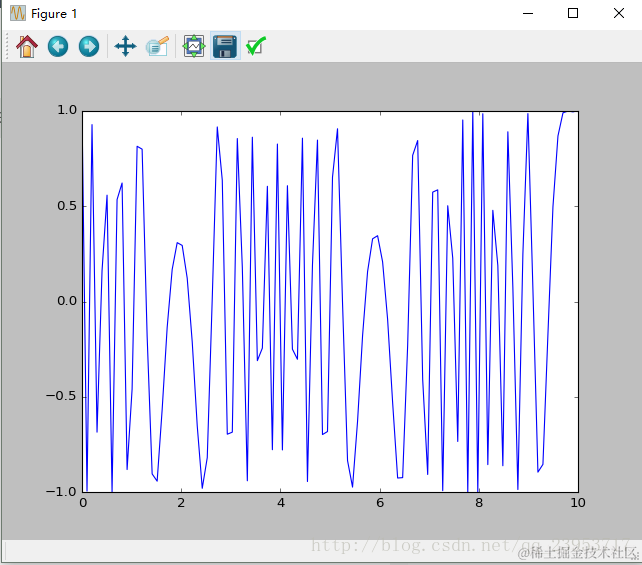This screenshot has width=642, height=565.
Task: Click the Home reset view icon
Action: click(x=27, y=46)
